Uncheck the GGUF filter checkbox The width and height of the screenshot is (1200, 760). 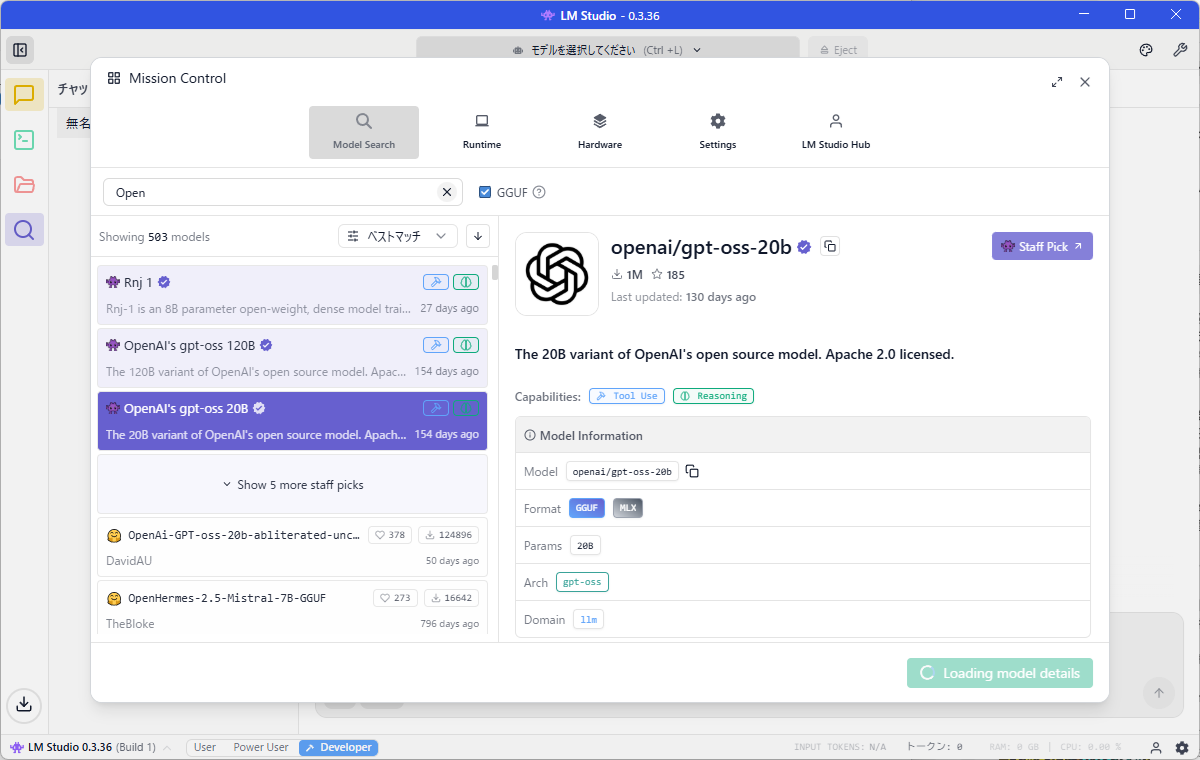(485, 192)
